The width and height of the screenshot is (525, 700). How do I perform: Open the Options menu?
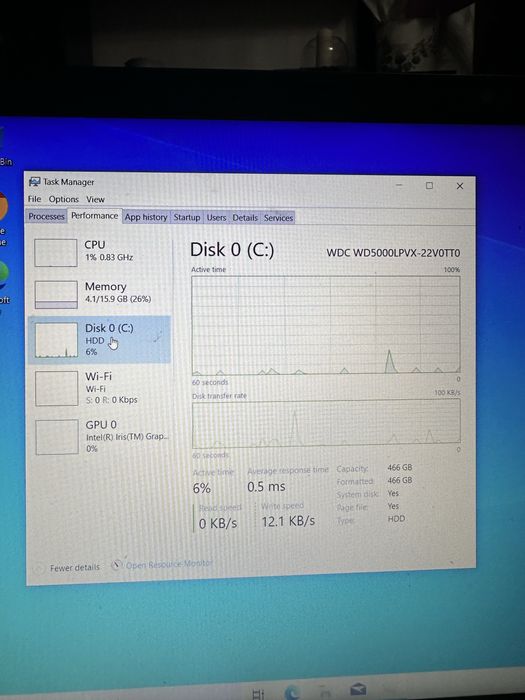64,199
